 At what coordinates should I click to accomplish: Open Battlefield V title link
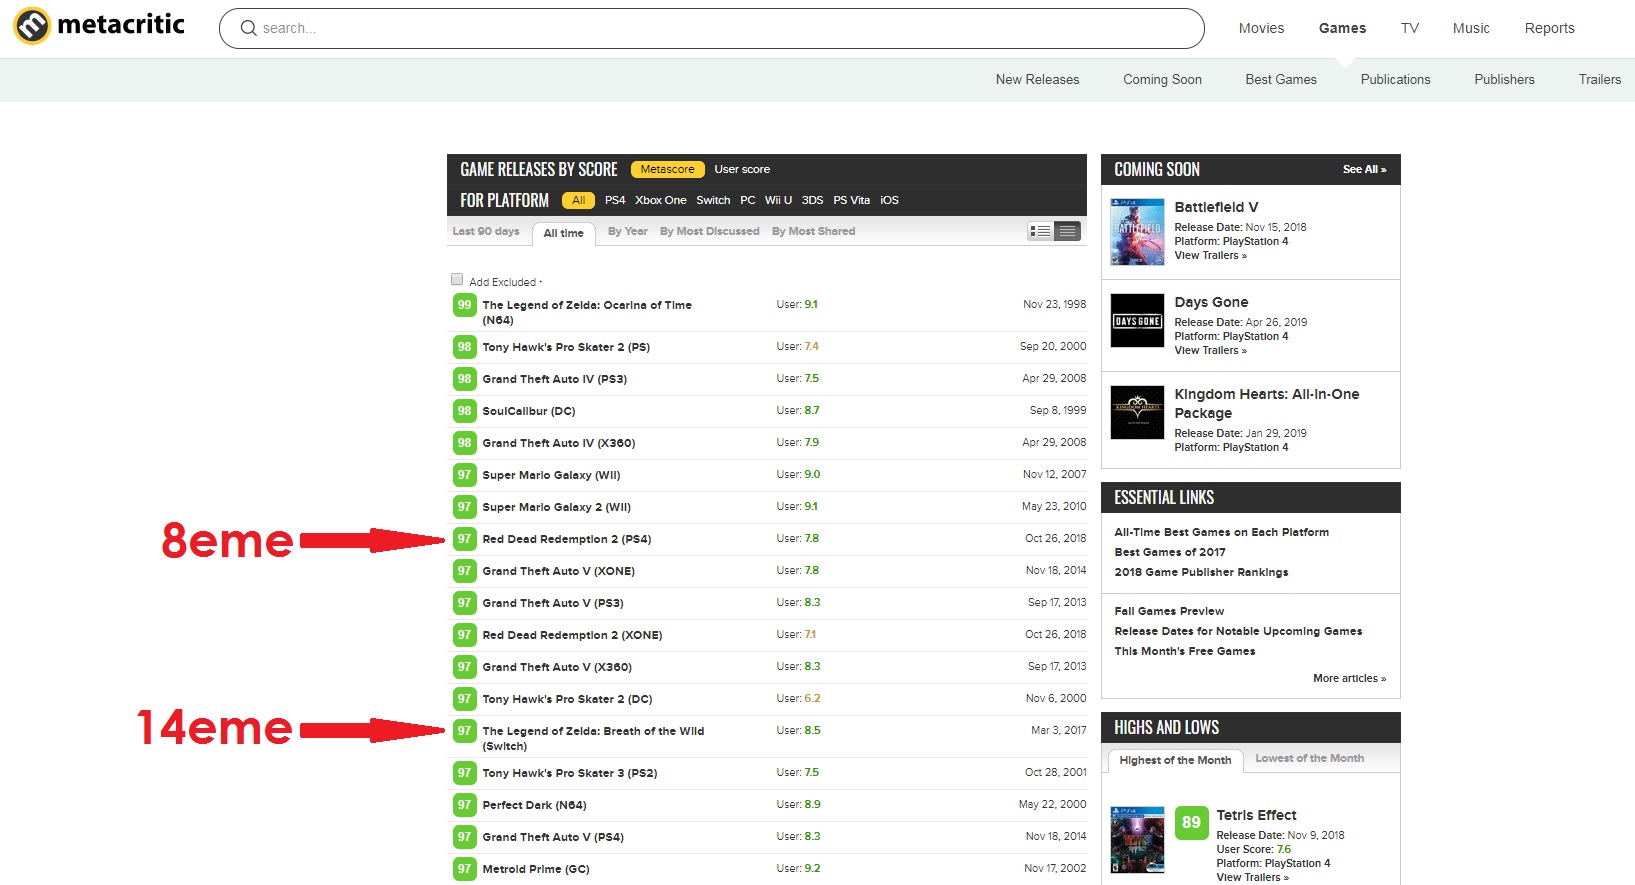pyautogui.click(x=1216, y=208)
